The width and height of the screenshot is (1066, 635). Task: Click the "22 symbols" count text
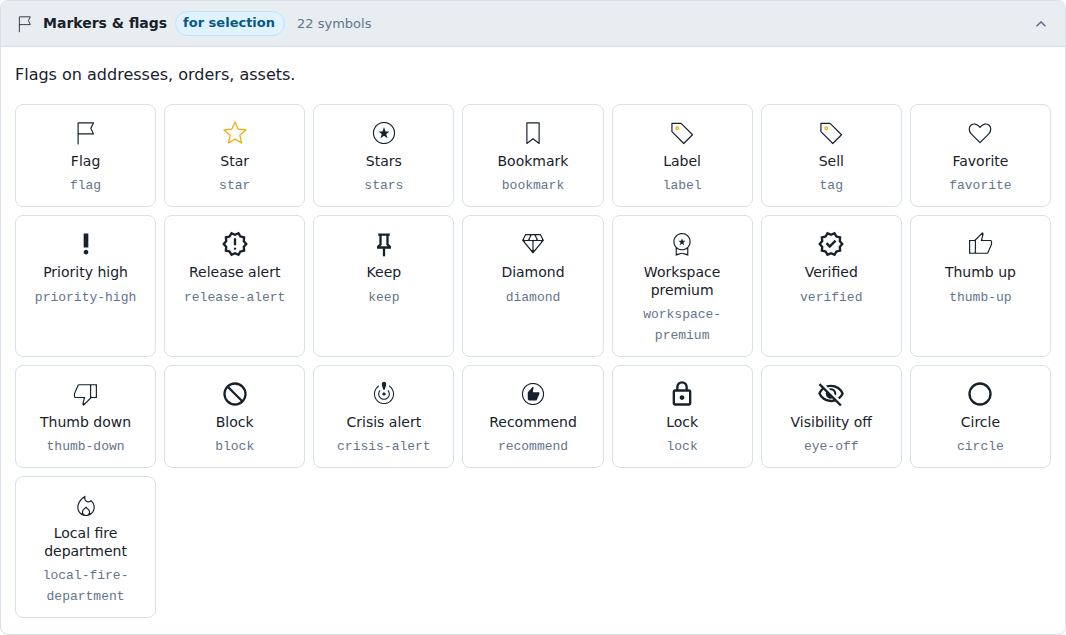coord(334,24)
